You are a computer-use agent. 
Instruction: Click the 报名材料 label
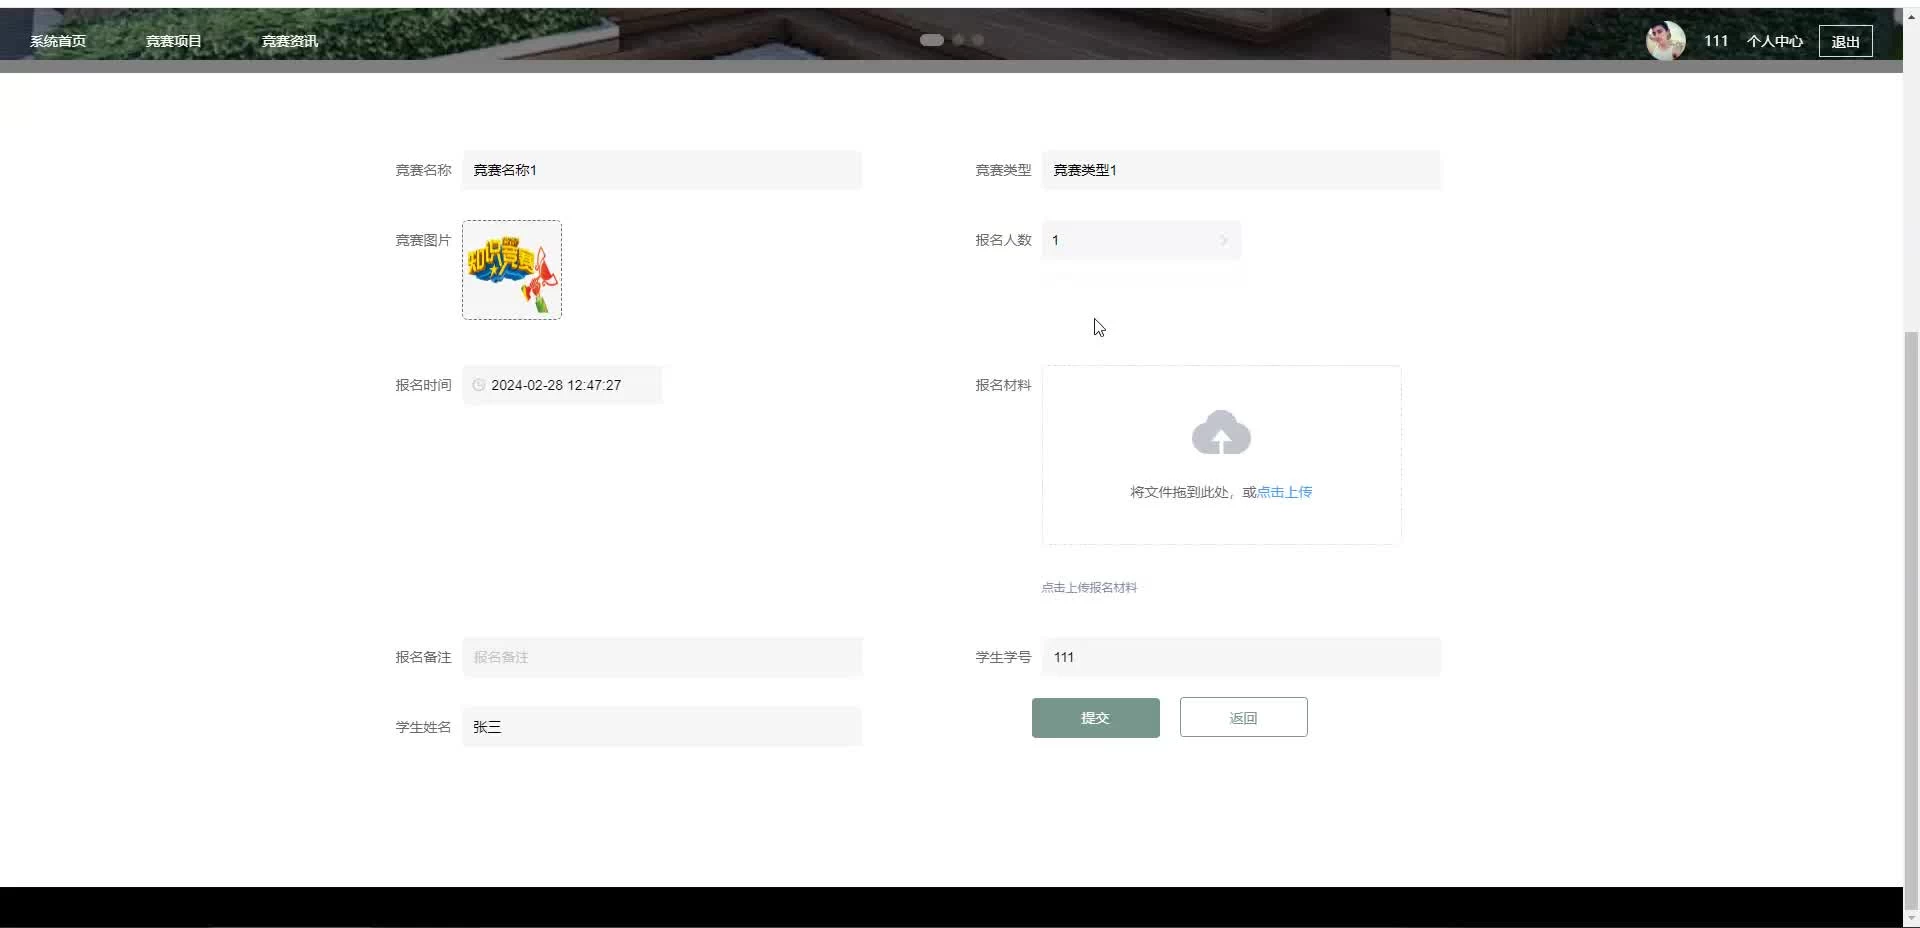[1003, 385]
